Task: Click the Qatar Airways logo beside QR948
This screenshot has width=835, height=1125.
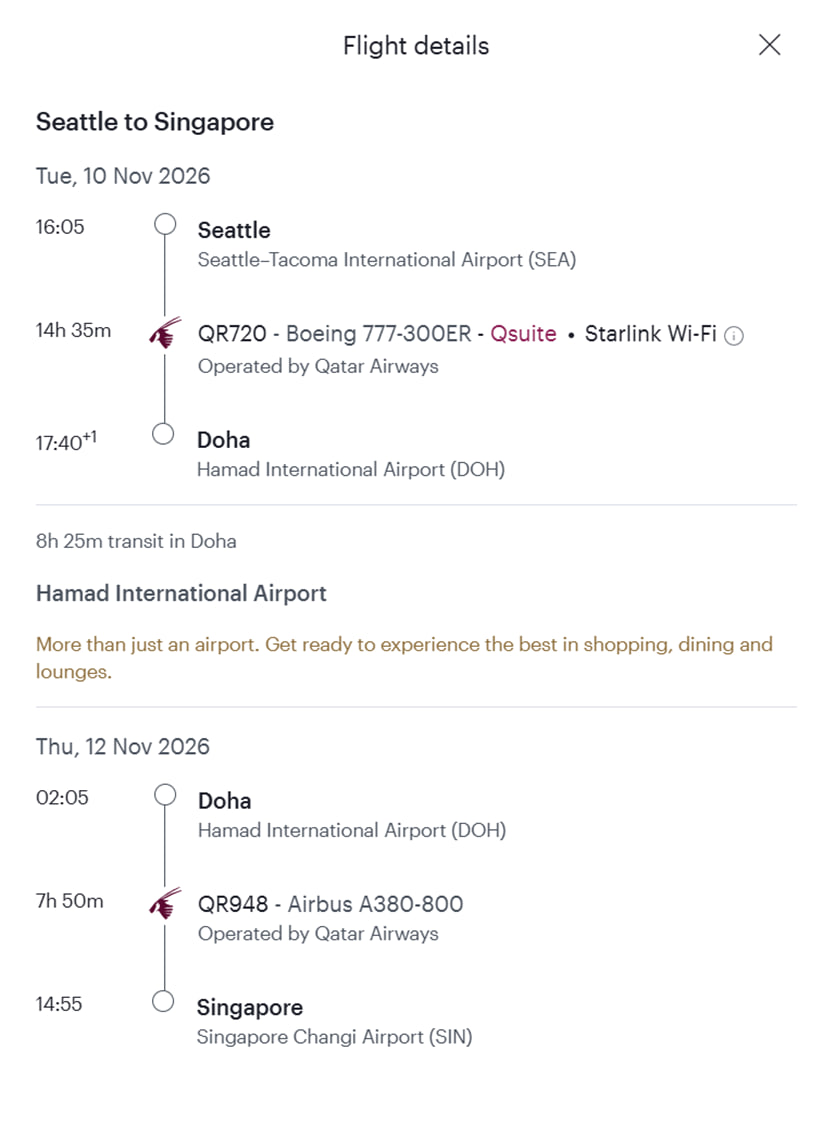Action: pos(165,903)
